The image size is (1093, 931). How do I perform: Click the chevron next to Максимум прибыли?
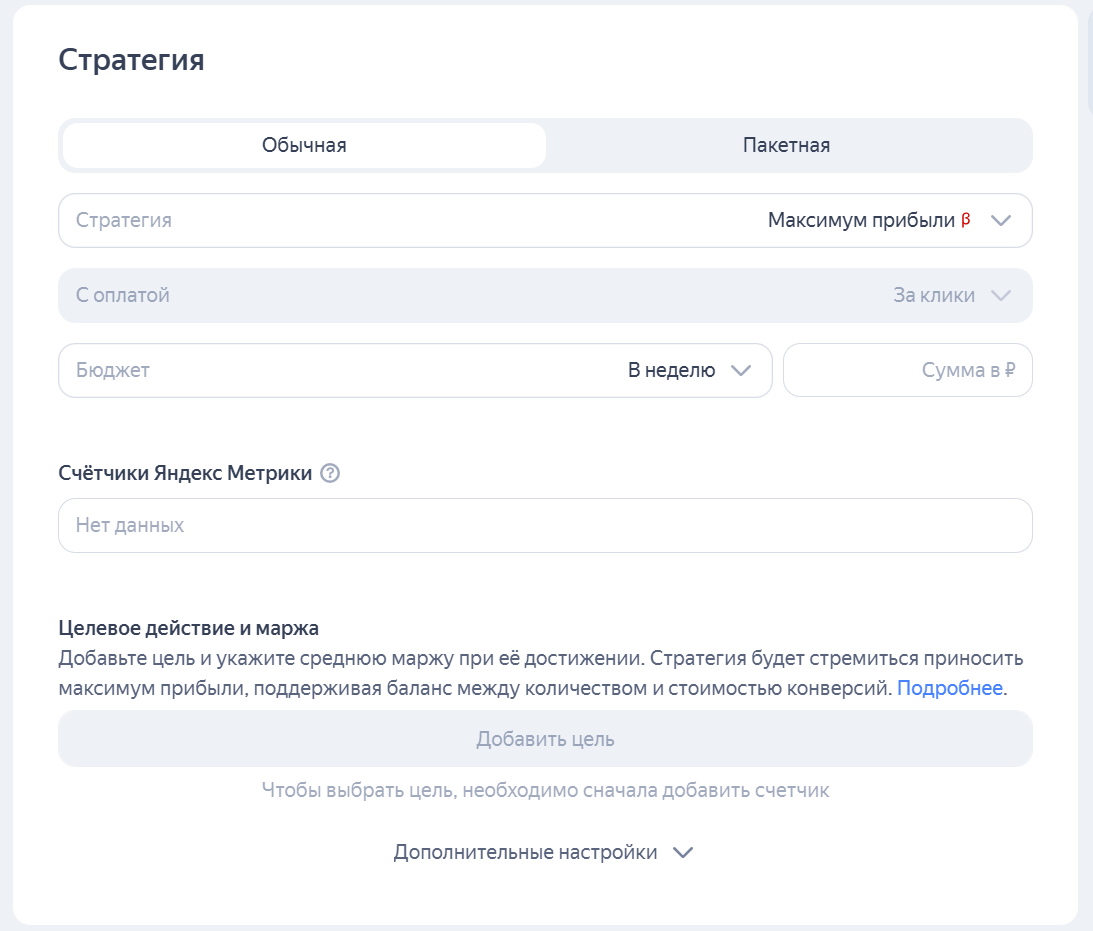click(x=999, y=220)
